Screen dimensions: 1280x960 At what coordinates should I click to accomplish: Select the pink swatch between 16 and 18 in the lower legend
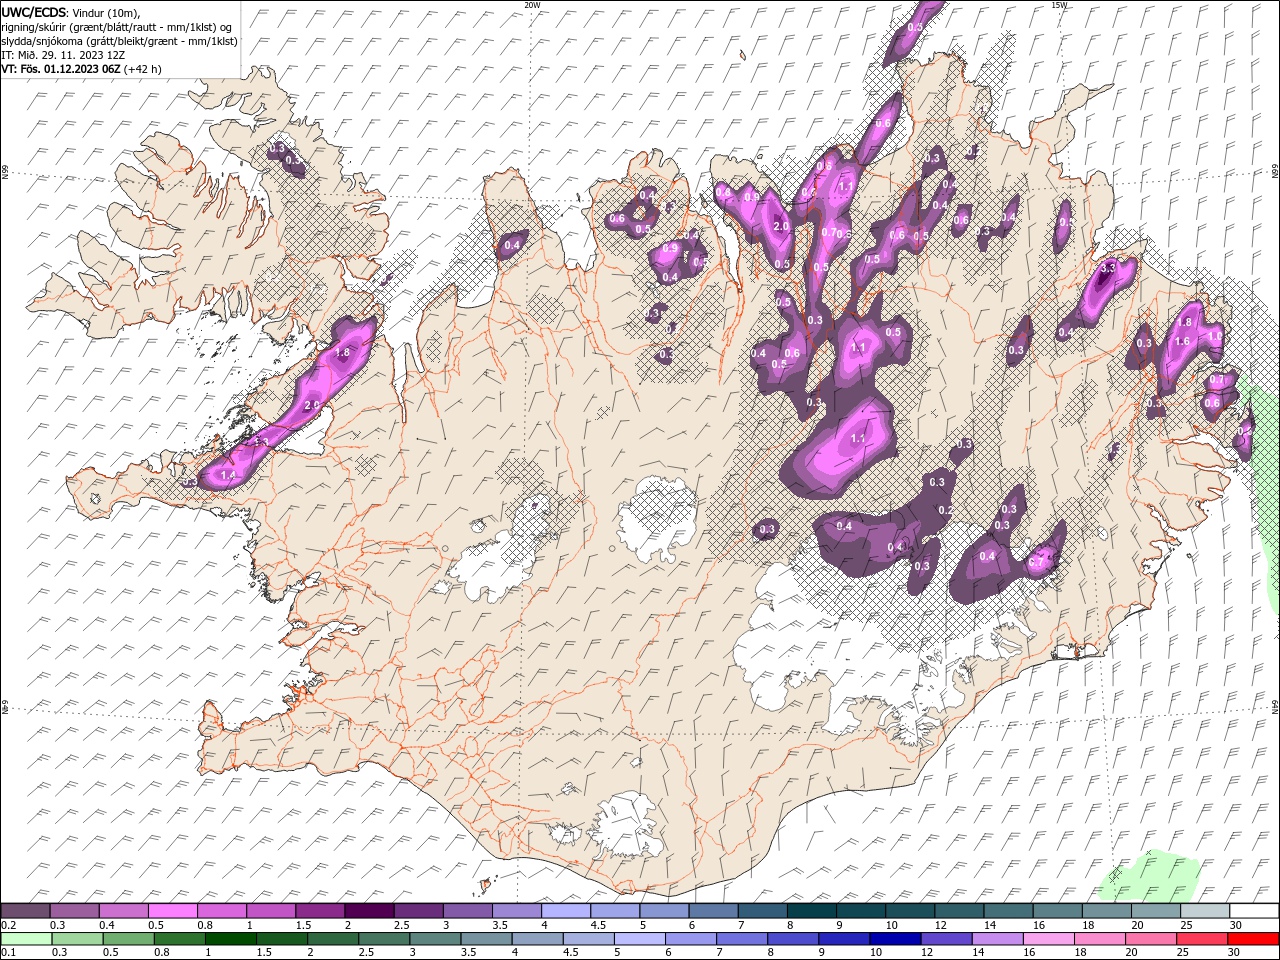coord(1049,939)
